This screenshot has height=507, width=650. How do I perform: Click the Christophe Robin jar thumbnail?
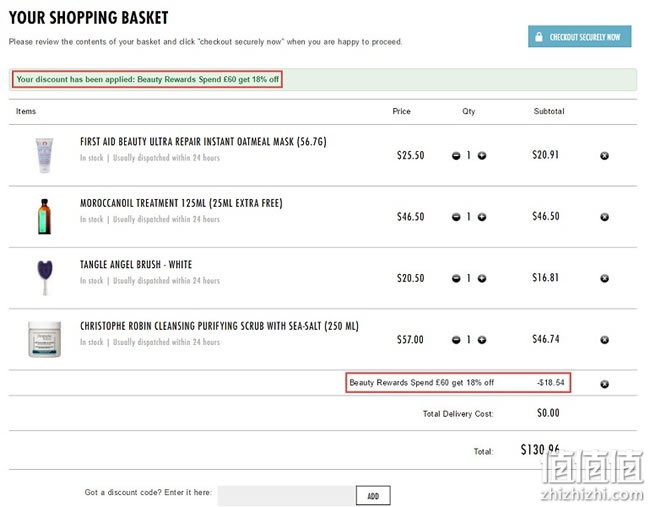44,339
